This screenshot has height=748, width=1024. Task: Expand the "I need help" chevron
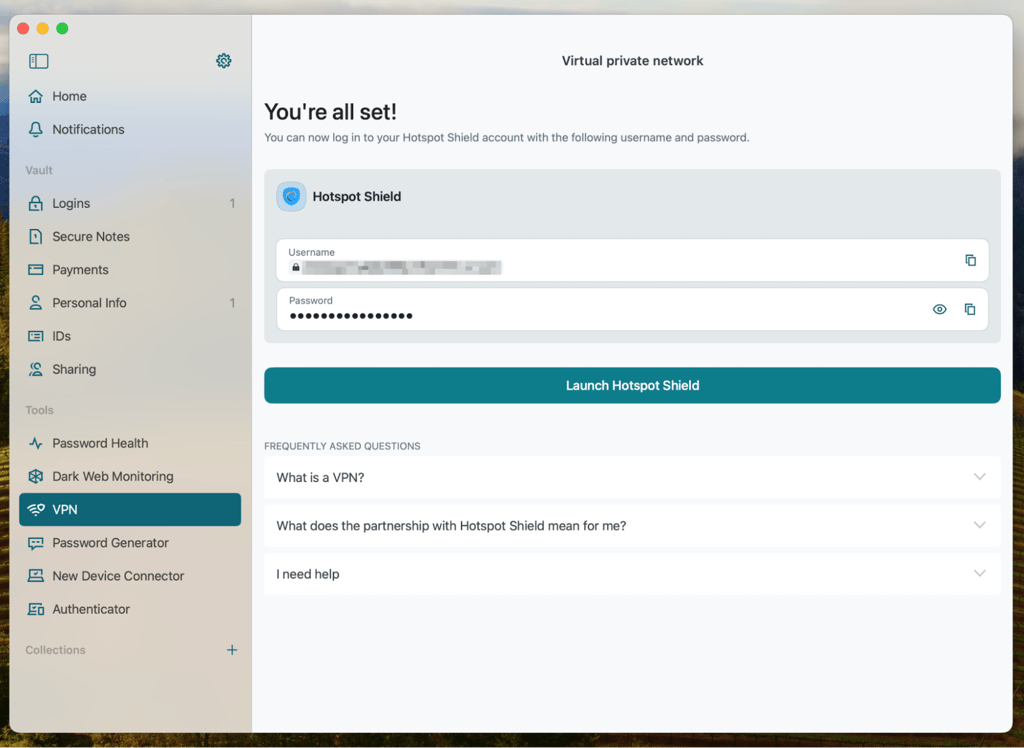(980, 574)
